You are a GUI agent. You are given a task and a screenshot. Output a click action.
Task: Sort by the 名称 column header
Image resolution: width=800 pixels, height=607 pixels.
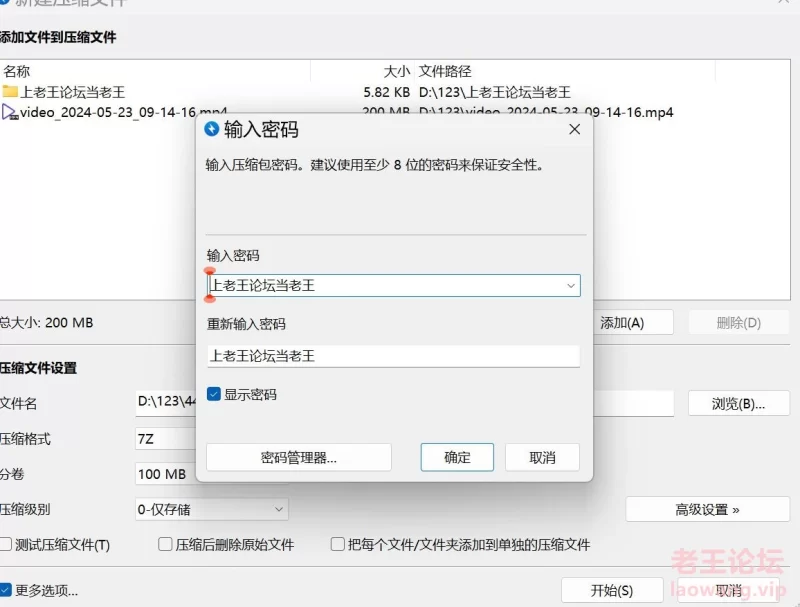(x=155, y=71)
